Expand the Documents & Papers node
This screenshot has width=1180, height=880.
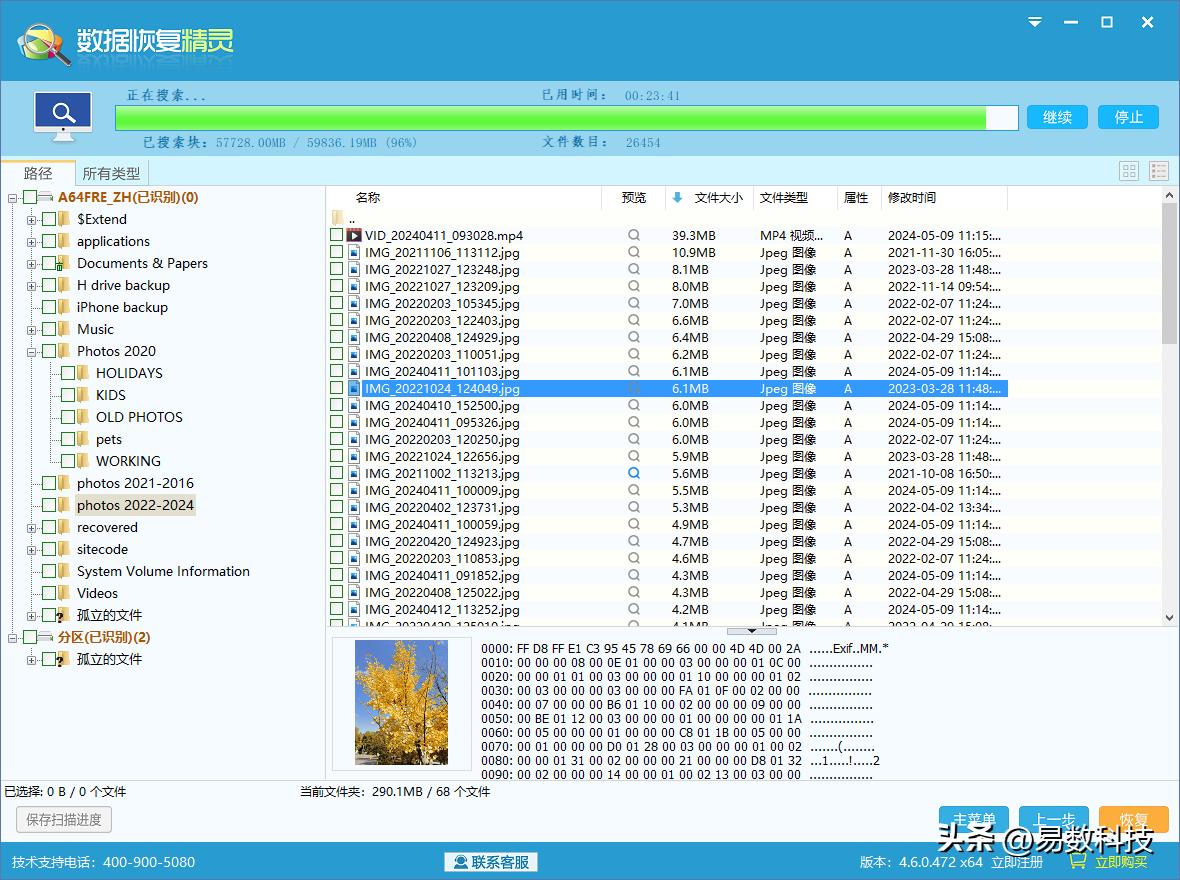[32, 263]
